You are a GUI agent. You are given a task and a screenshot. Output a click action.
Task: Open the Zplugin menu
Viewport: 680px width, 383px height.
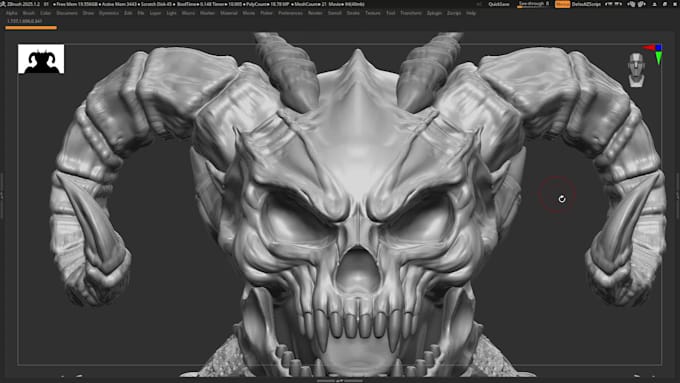(x=434, y=13)
